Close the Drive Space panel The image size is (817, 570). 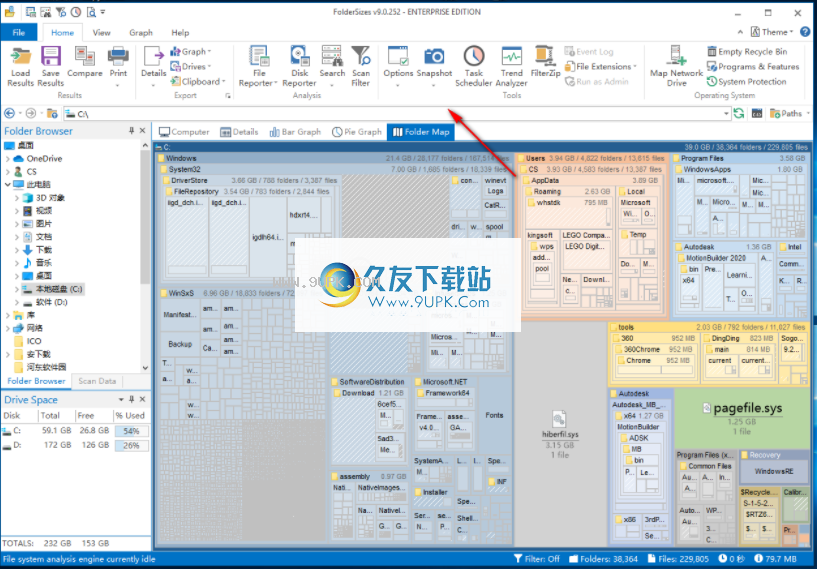[x=142, y=400]
